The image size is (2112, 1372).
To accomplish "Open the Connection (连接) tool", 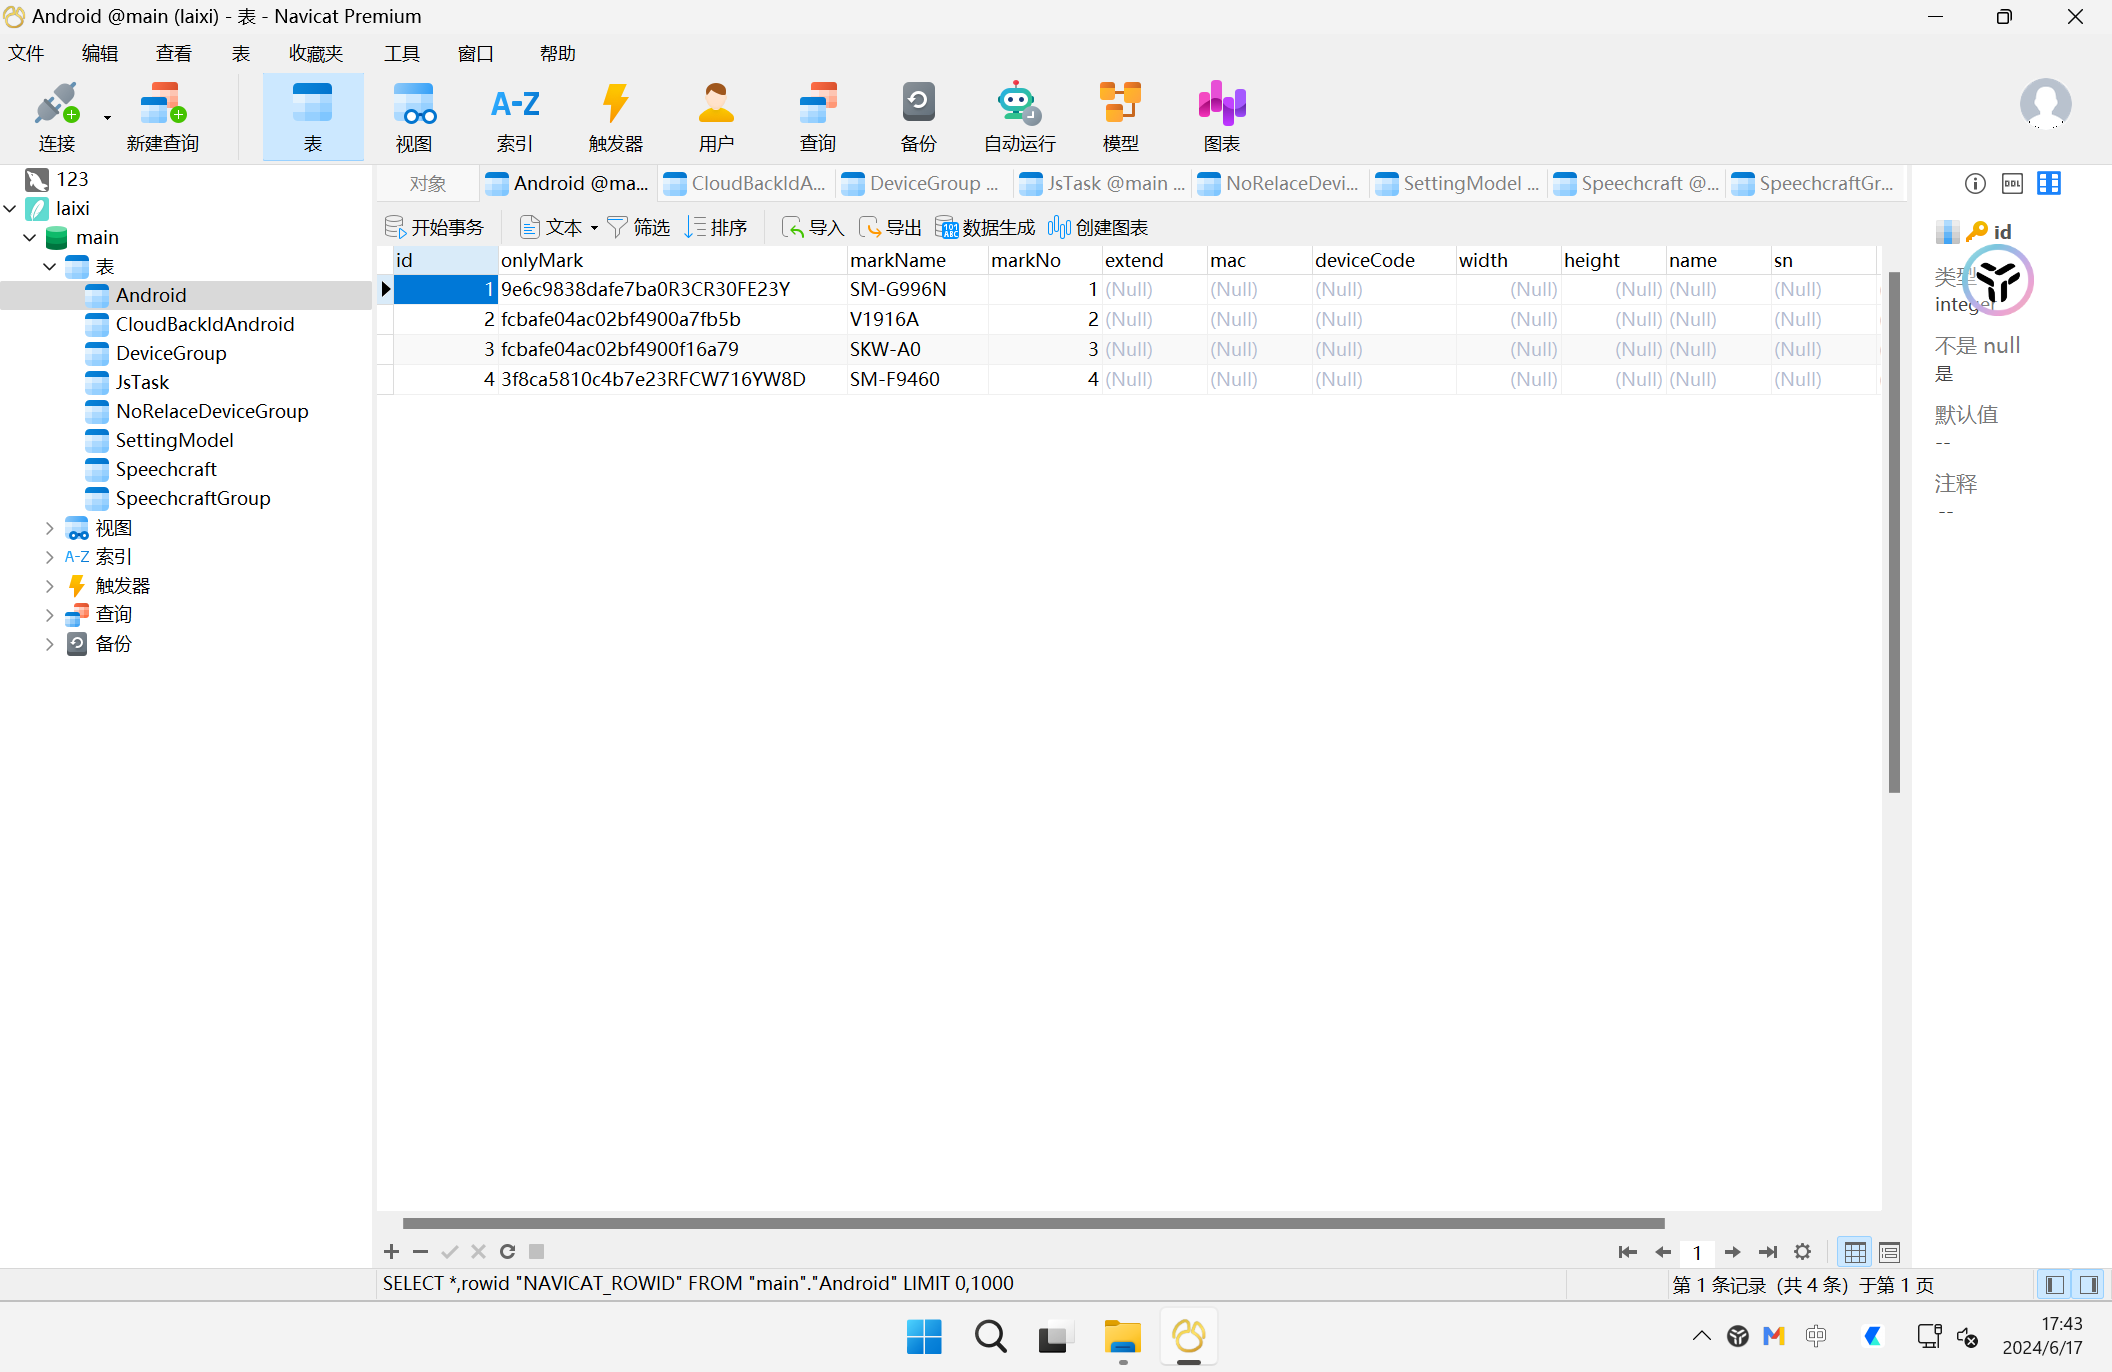I will point(57,117).
